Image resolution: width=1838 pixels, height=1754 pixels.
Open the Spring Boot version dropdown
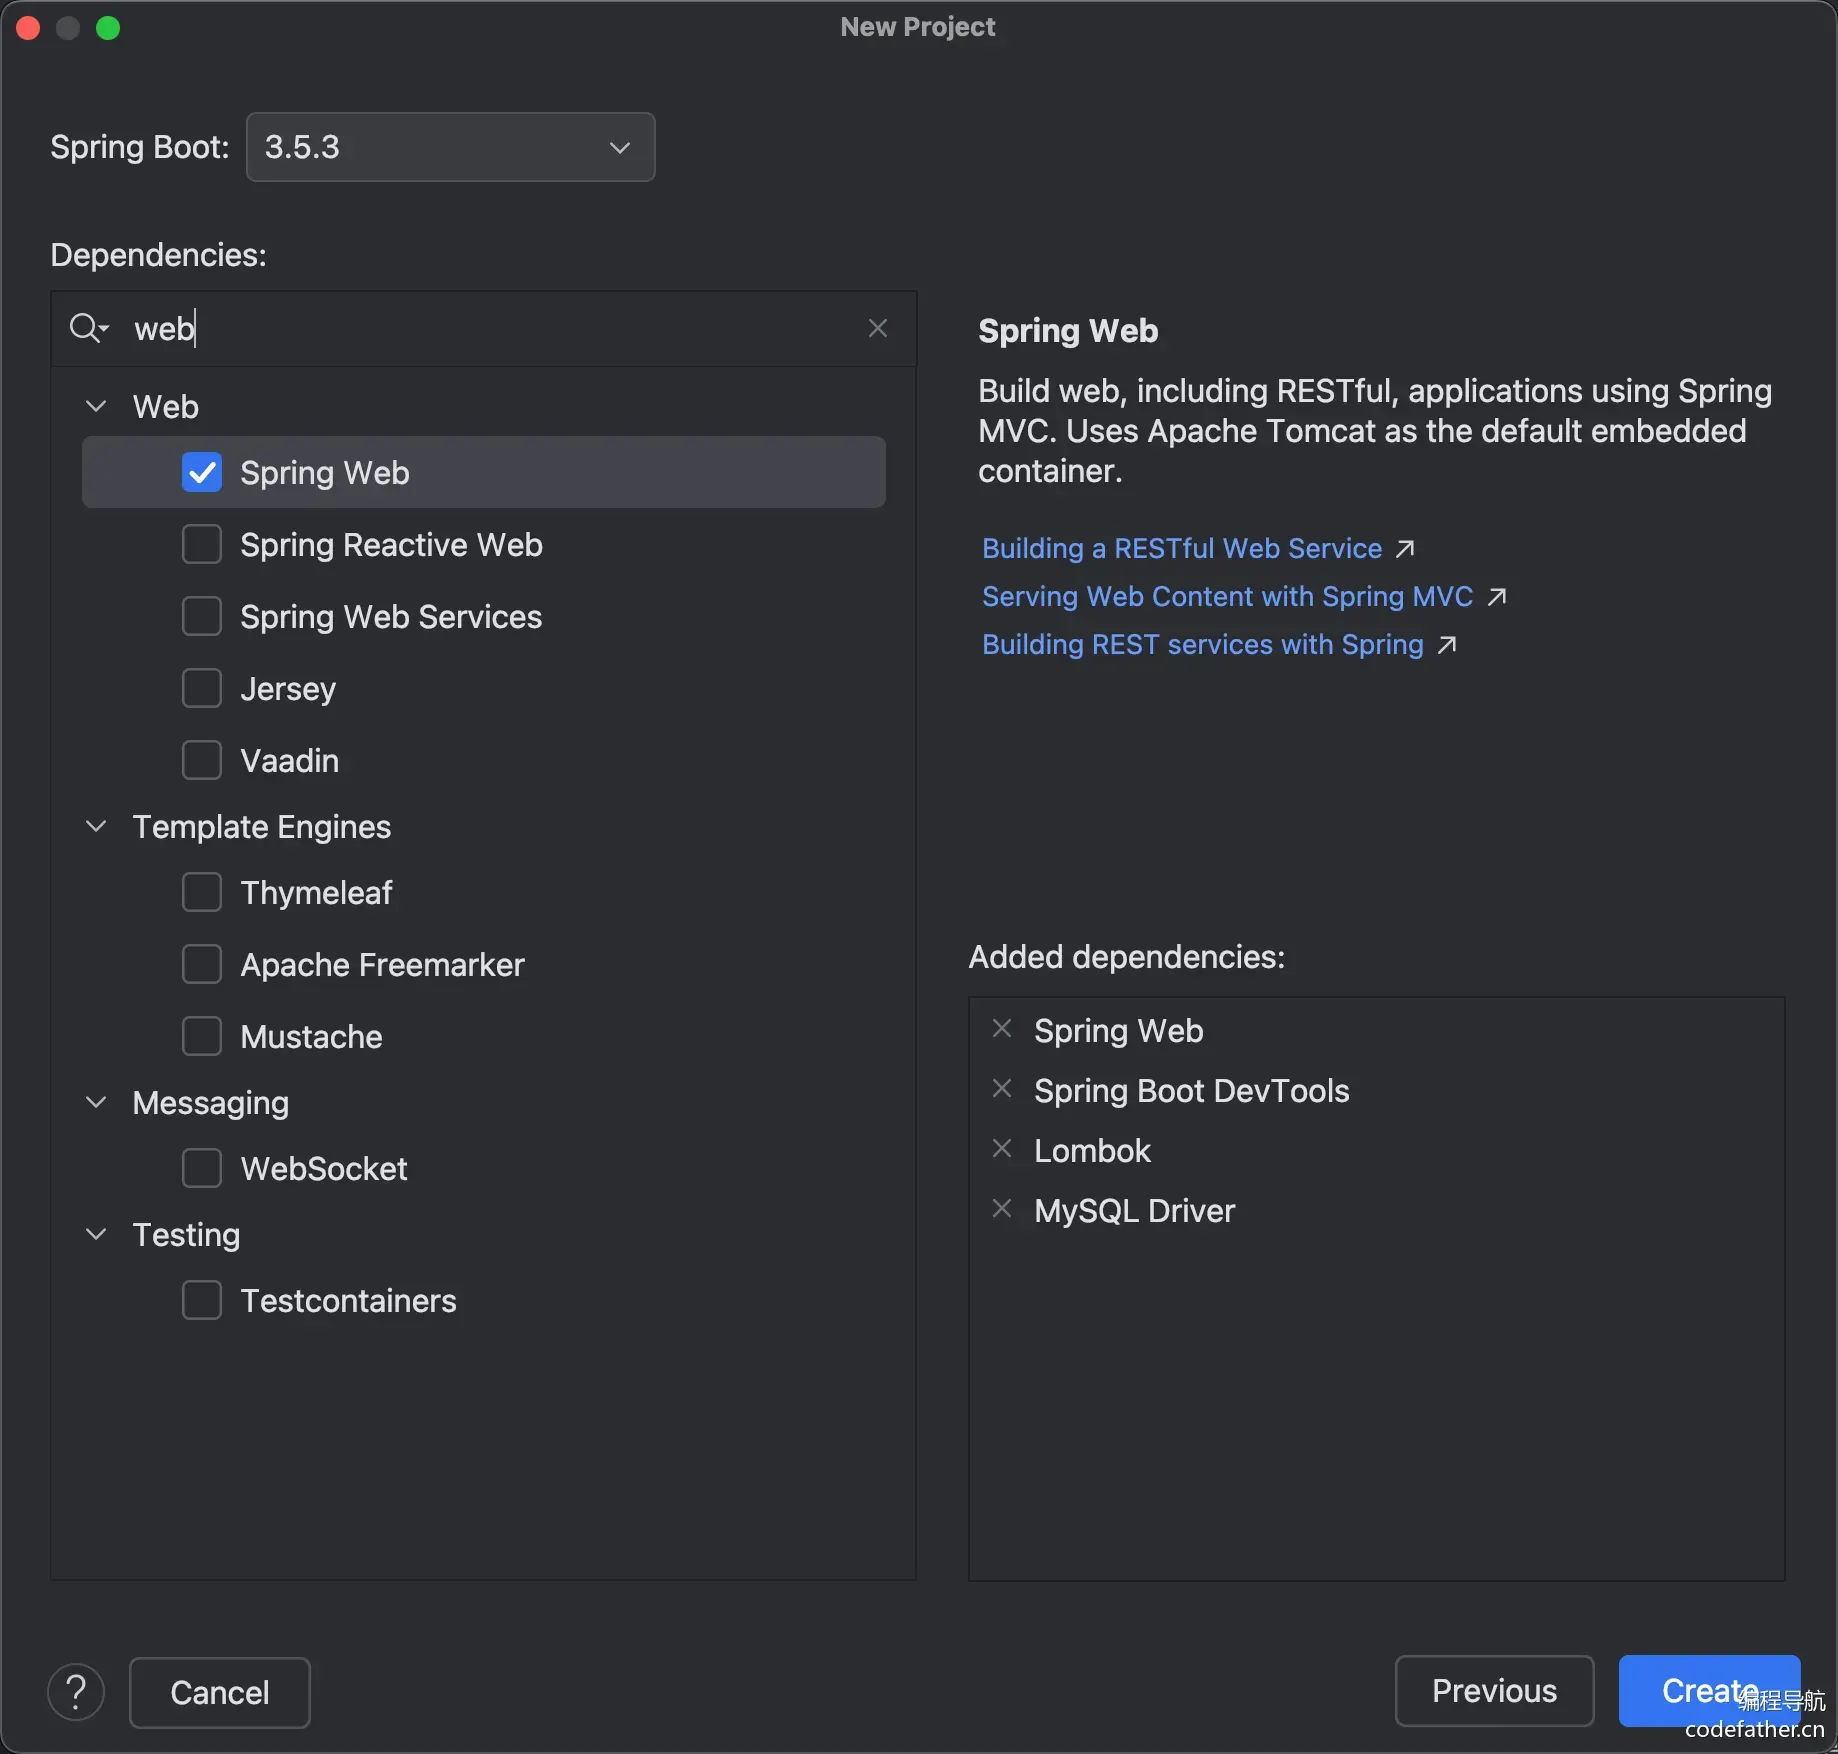[451, 147]
